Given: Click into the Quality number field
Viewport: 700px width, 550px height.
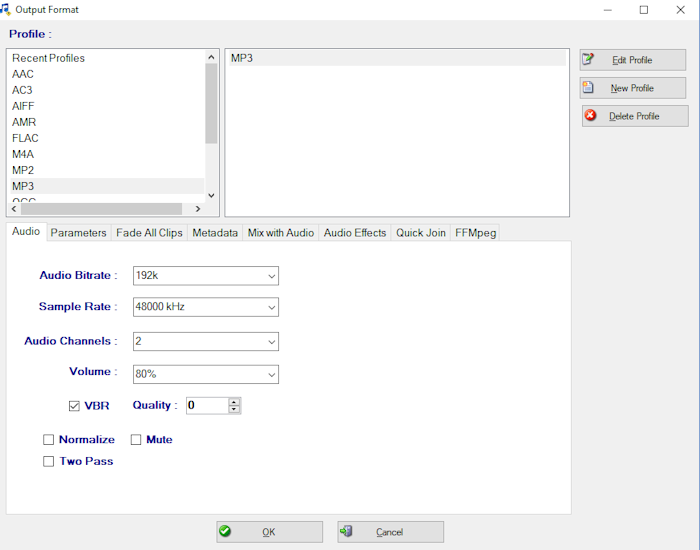Looking at the screenshot, I should tap(206, 406).
